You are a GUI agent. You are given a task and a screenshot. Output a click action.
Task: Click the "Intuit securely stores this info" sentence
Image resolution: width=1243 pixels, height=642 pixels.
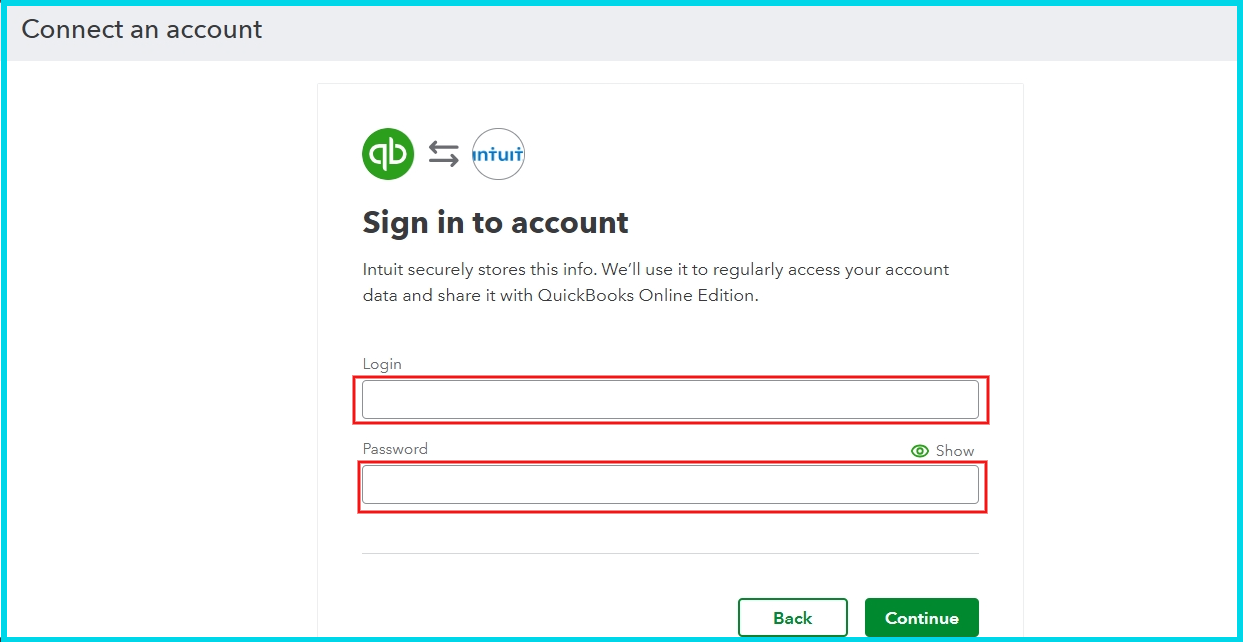(x=478, y=270)
